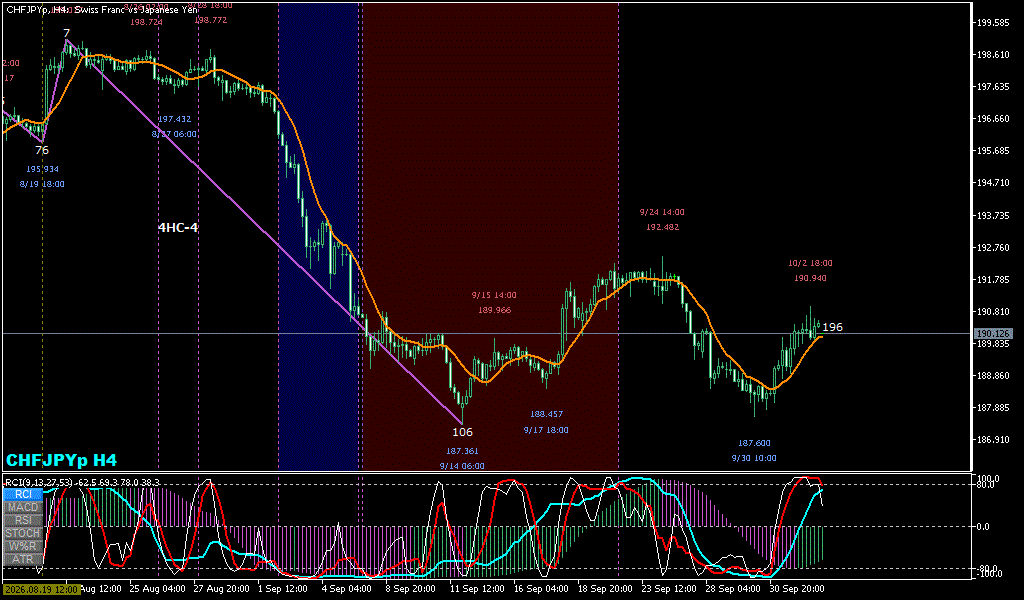This screenshot has width=1024, height=600.
Task: Click 188.860 on the price axis
Action: point(993,376)
